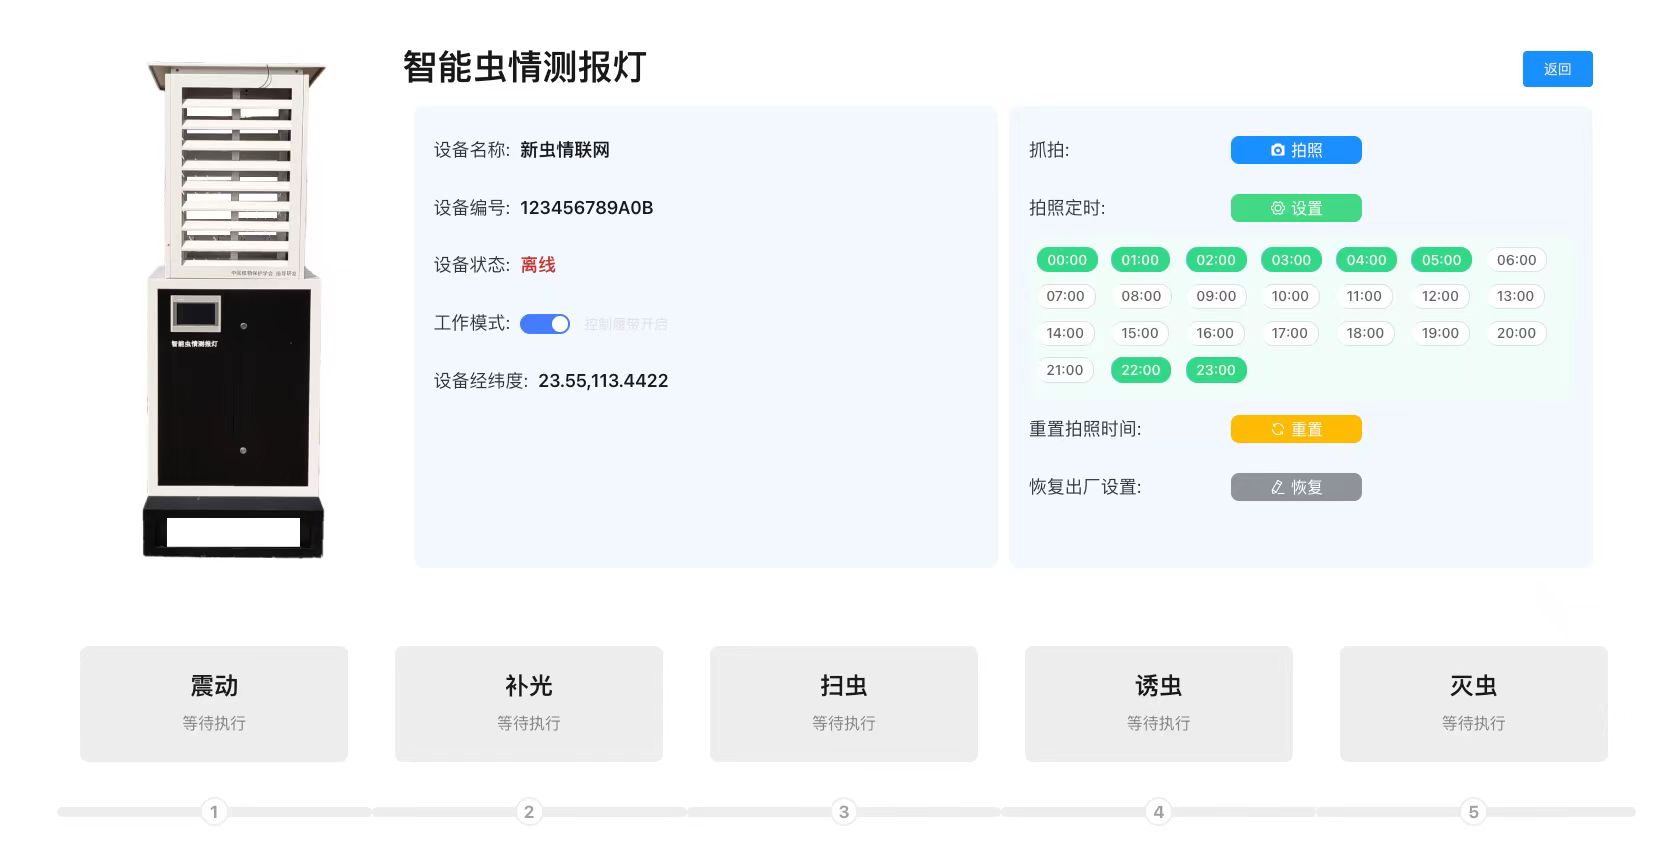Toggle the 03:00 time slot
1660x859 pixels.
pyautogui.click(x=1291, y=260)
